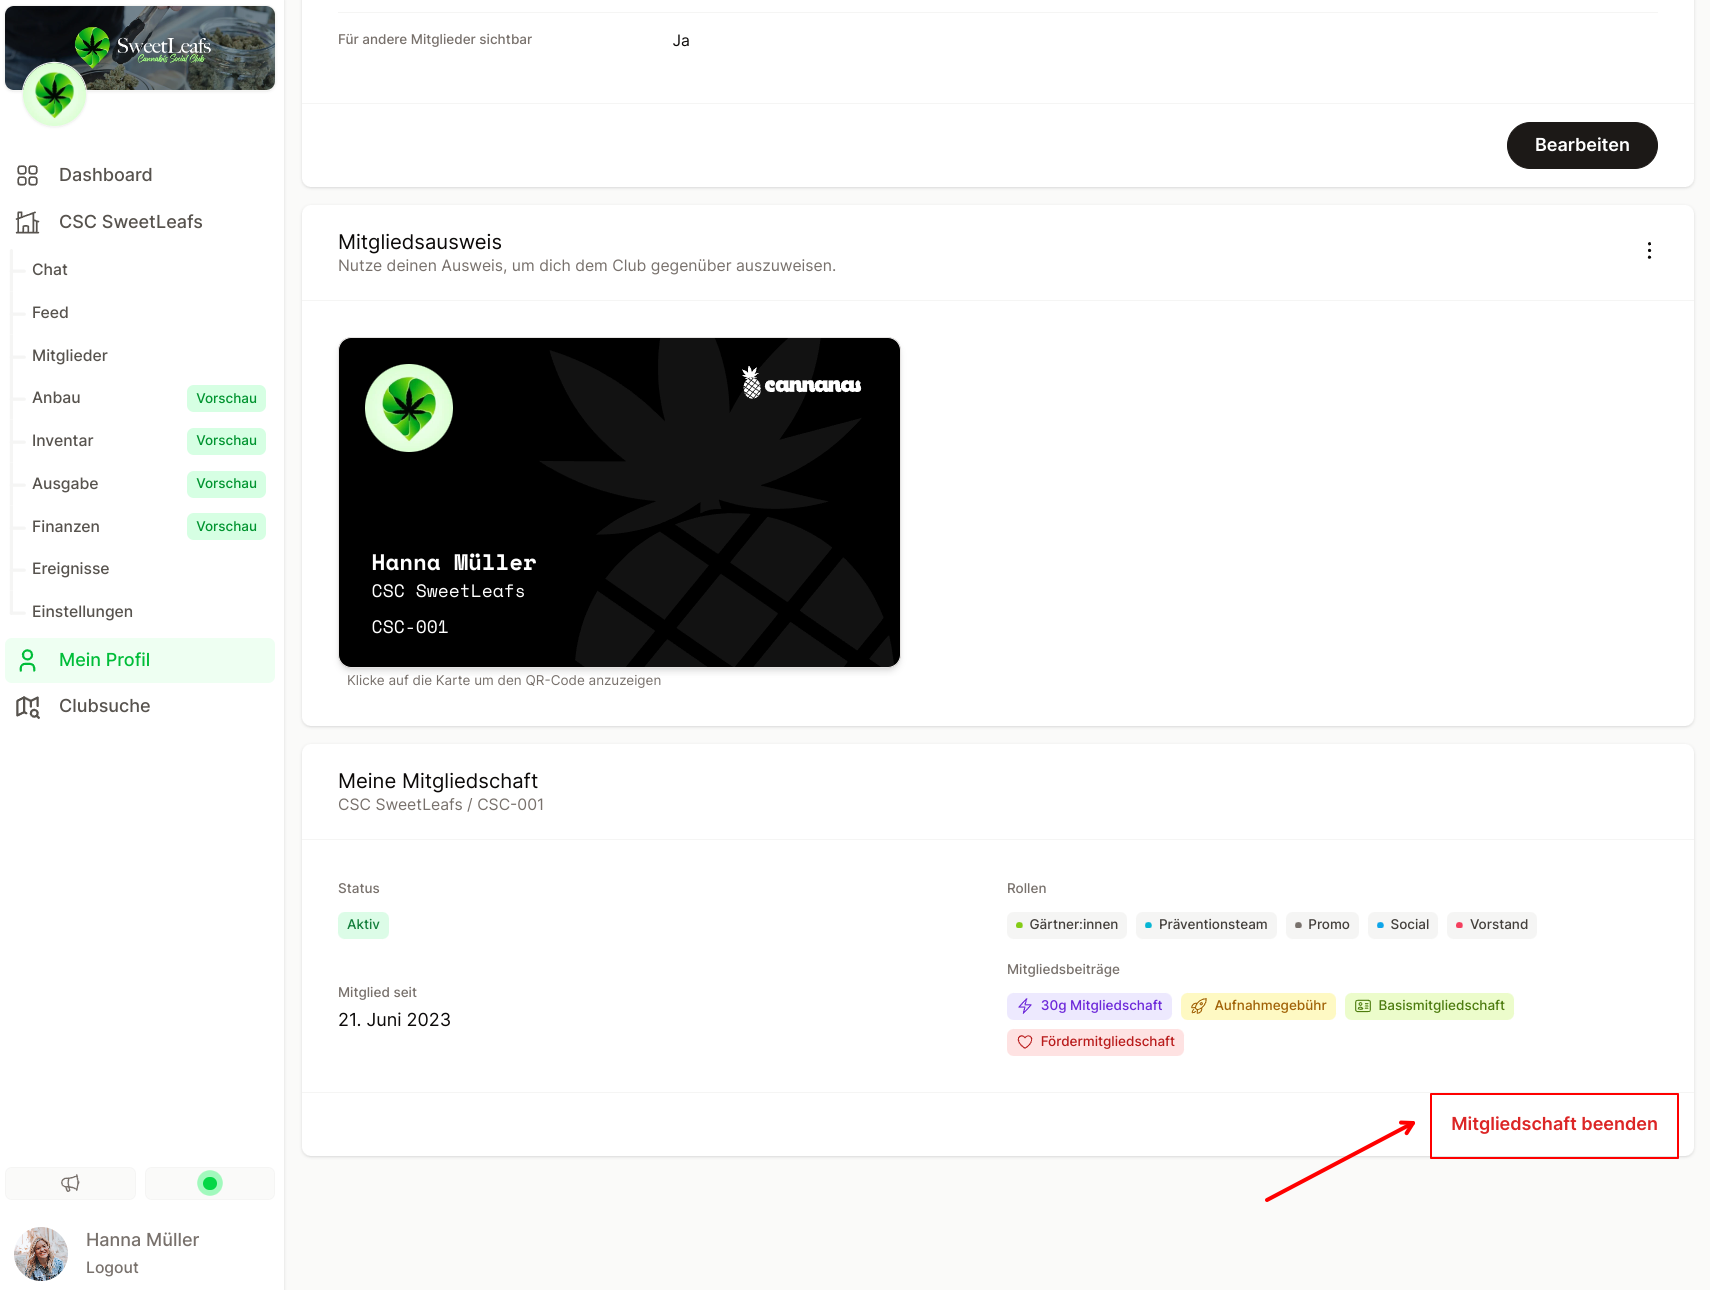Click the Aufnahmegebühr fee tag
Image resolution: width=1710 pixels, height=1290 pixels.
[x=1258, y=1006]
